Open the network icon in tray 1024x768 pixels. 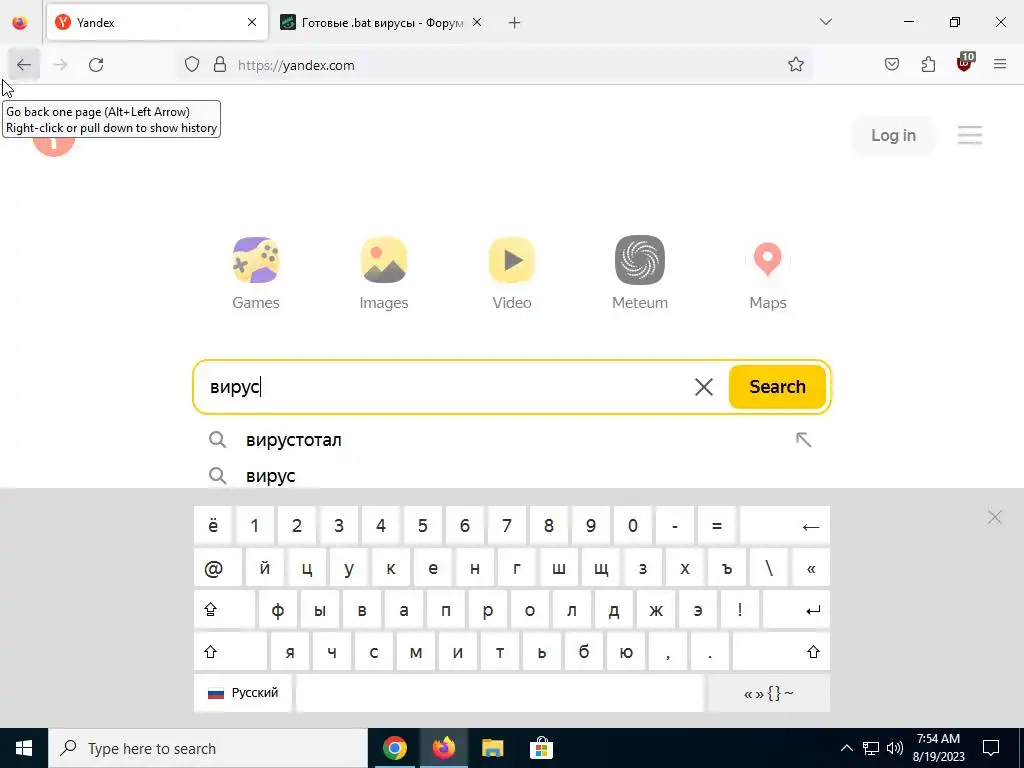click(x=871, y=748)
